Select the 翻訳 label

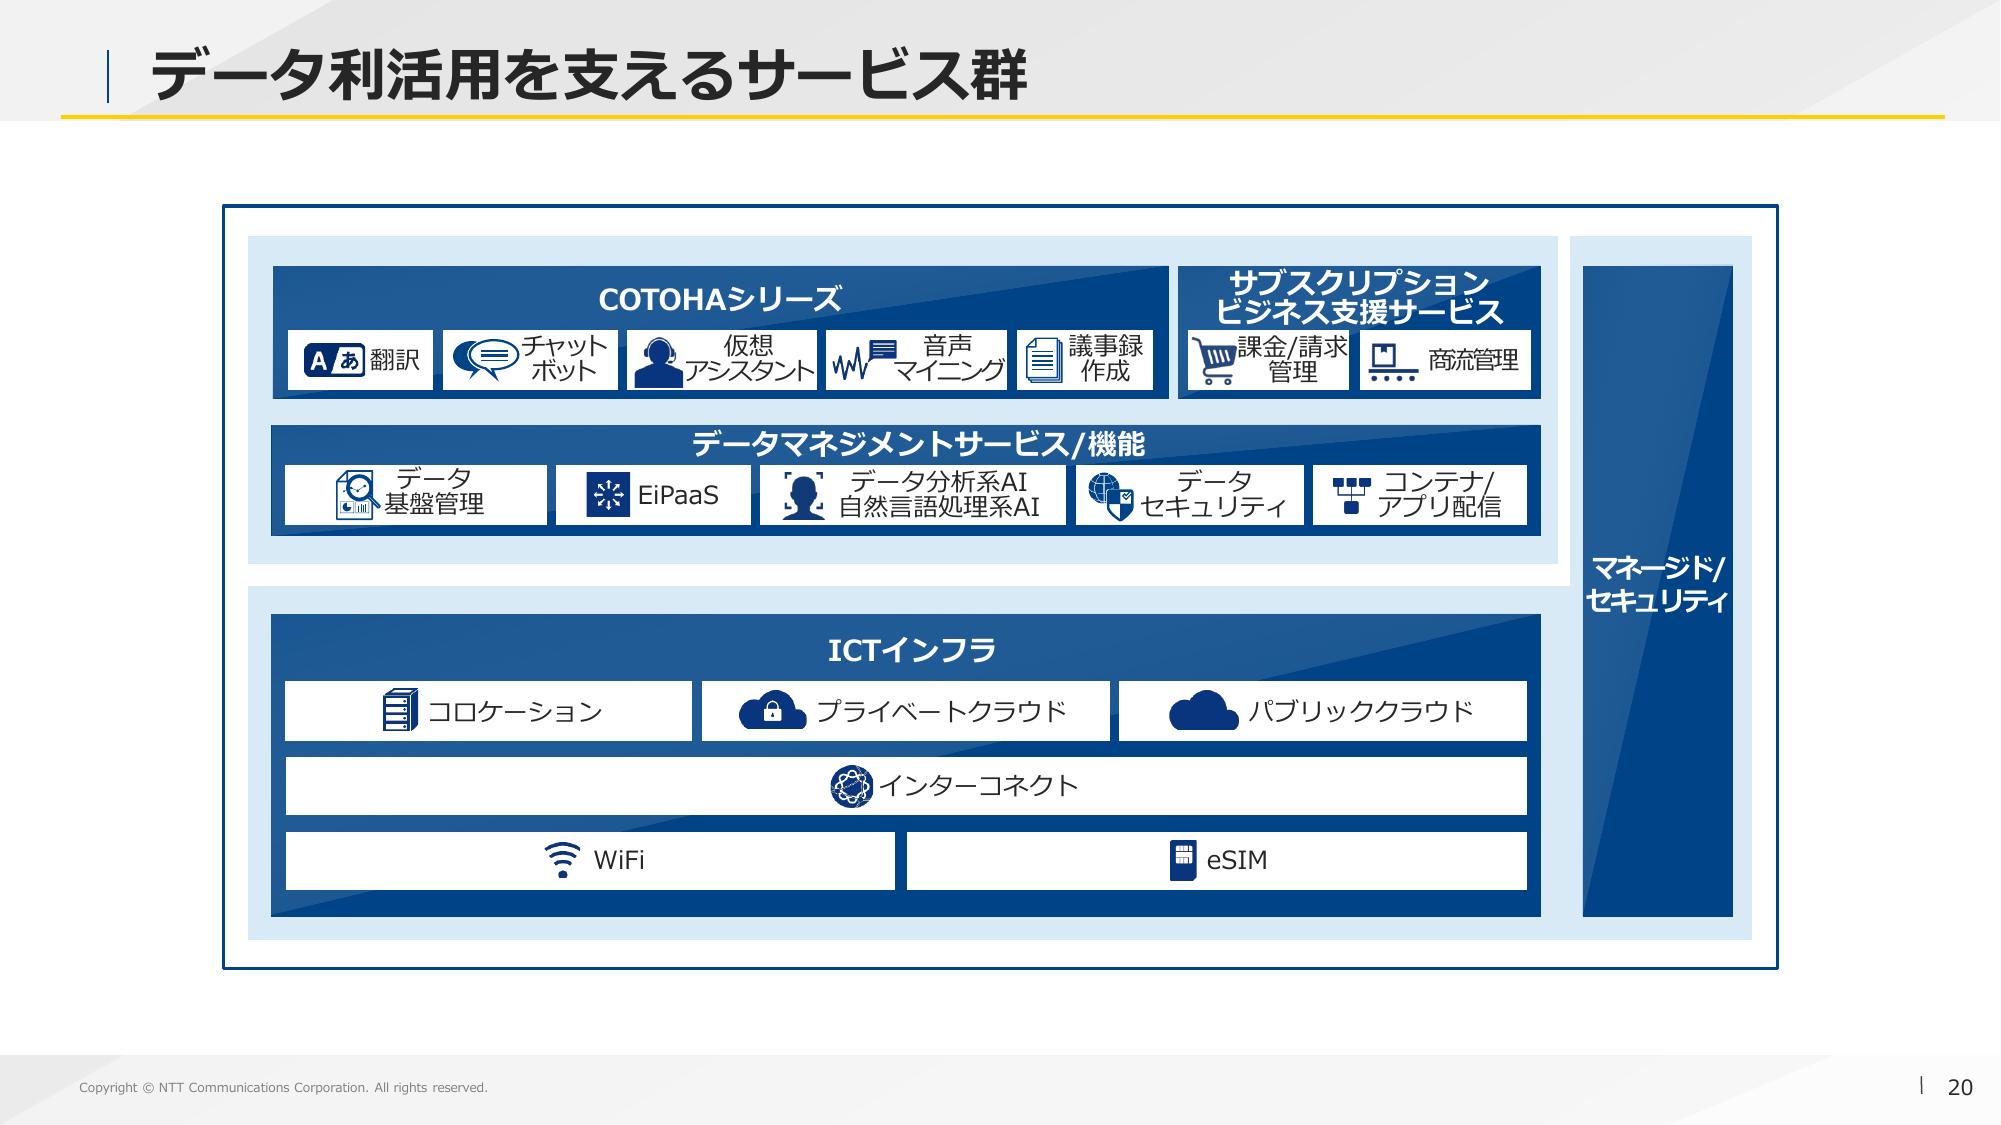point(395,360)
